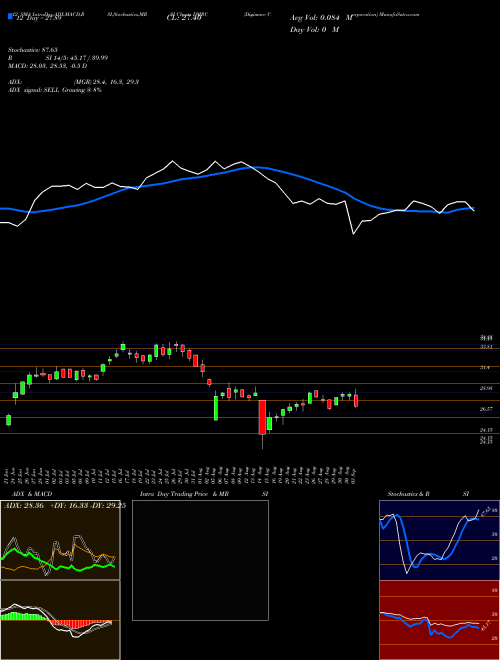Select the 'Stochastics & R' panel title
The height and width of the screenshot is (660, 500).
(x=408, y=494)
